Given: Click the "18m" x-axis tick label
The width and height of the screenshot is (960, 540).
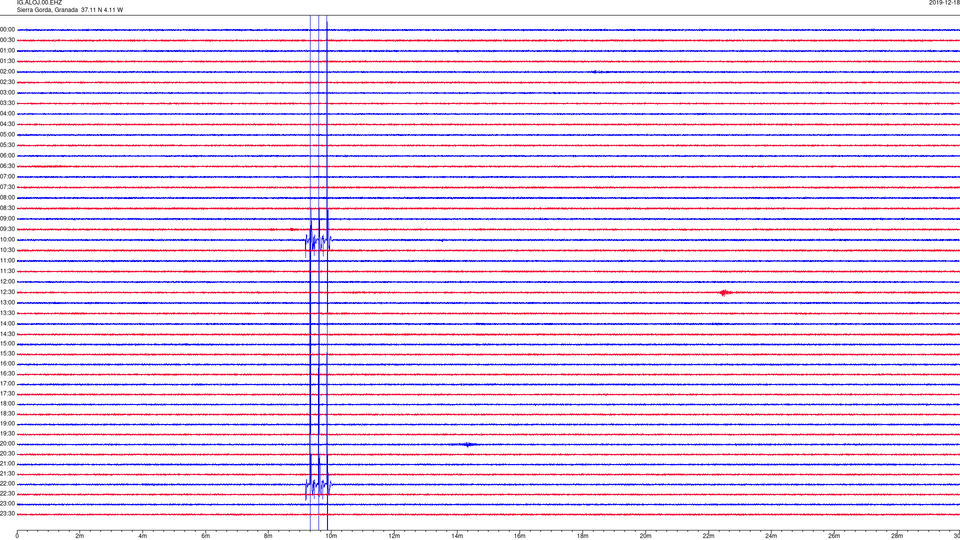Looking at the screenshot, I should tap(583, 536).
